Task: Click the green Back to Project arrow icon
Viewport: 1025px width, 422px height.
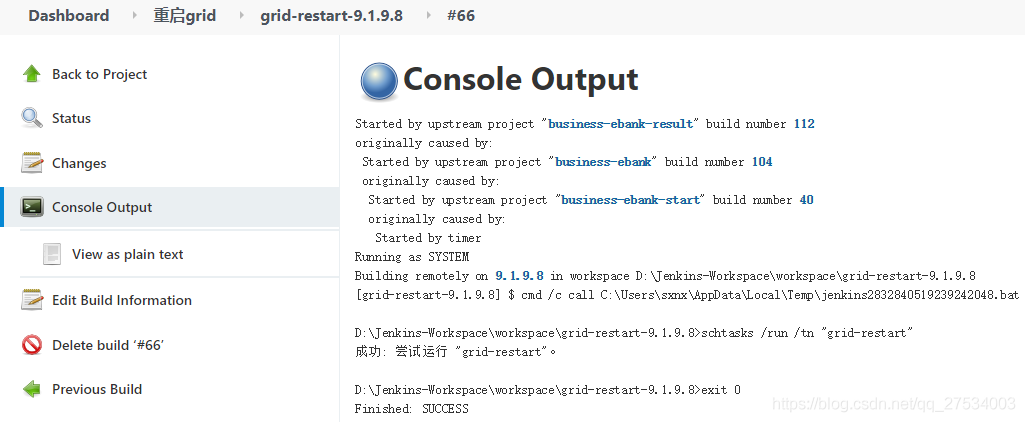Action: click(31, 74)
